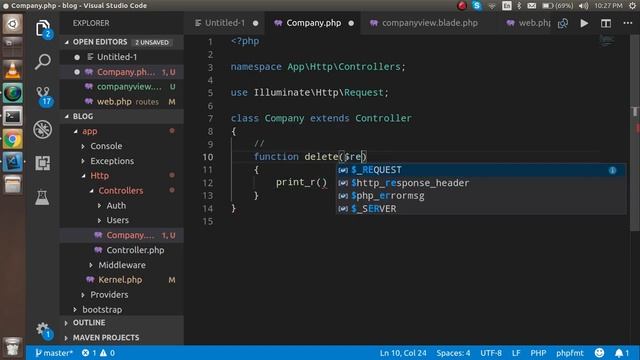This screenshot has width=640, height=360.
Task: Open the Explorer view in activity bar
Action: point(43,29)
